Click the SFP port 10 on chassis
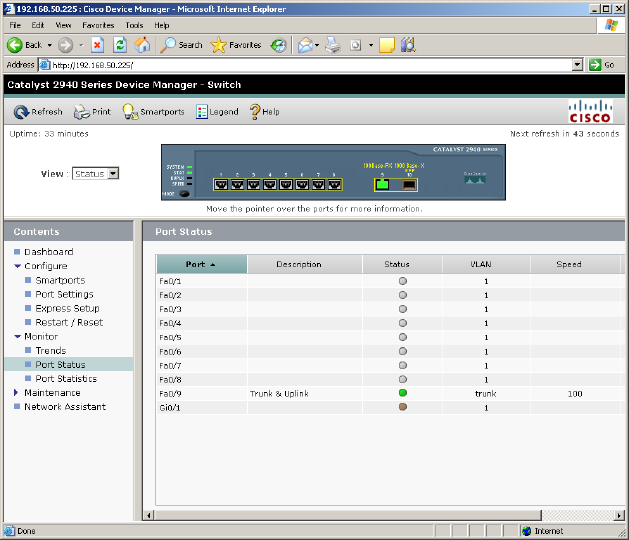 coord(409,185)
